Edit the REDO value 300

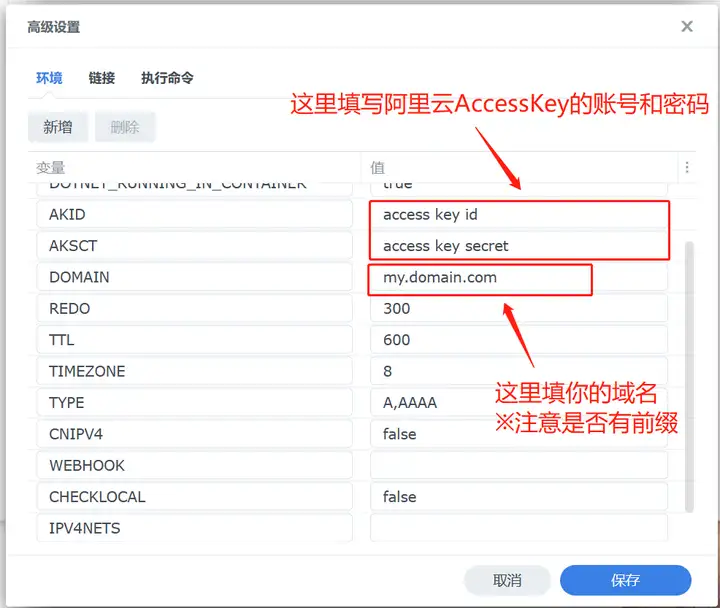(518, 309)
